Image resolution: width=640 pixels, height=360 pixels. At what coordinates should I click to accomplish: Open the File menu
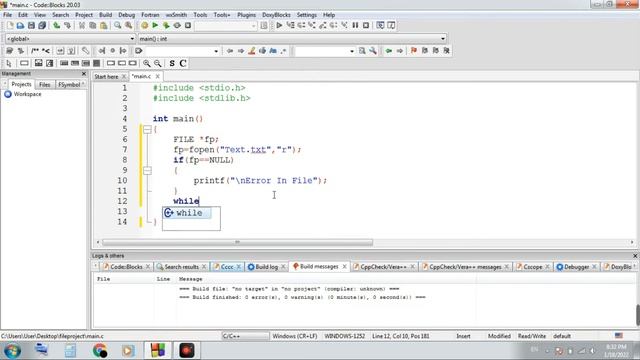pyautogui.click(x=7, y=15)
